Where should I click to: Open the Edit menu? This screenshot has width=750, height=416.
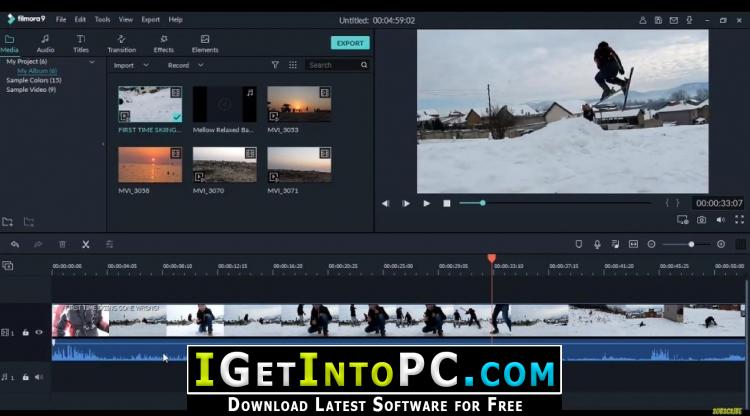click(x=80, y=20)
